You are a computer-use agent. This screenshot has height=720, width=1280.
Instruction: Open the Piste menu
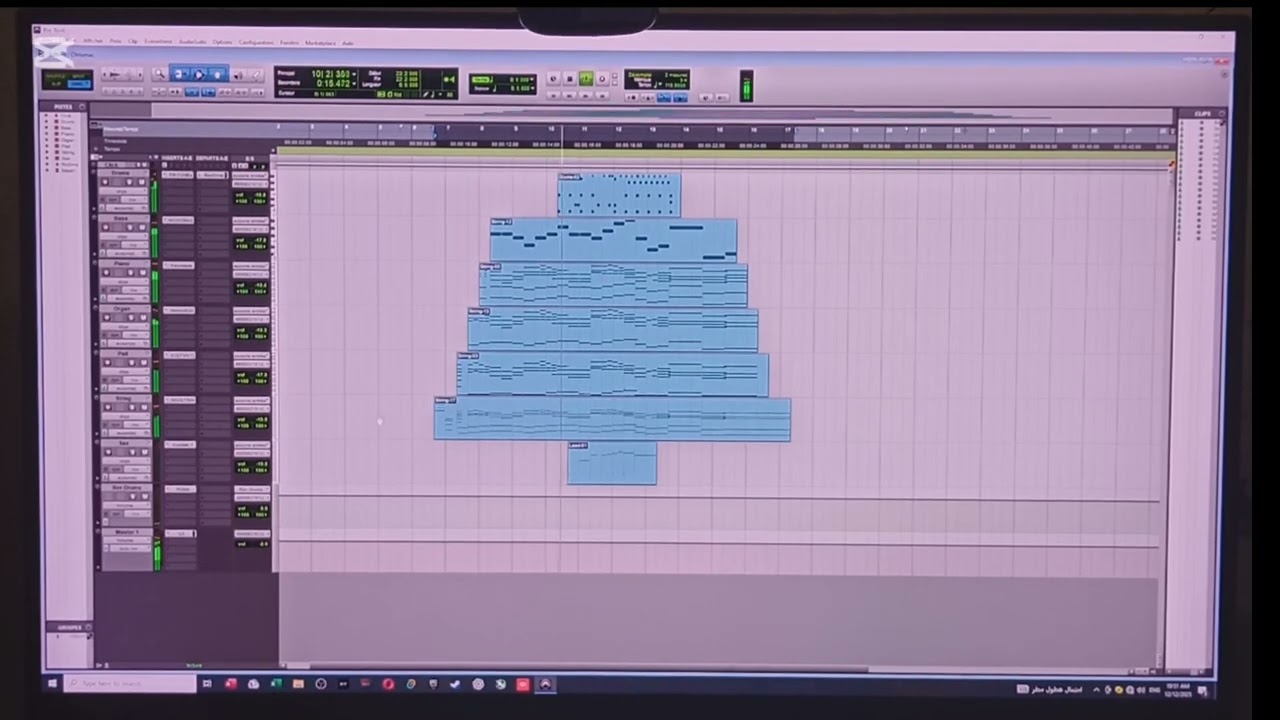pos(116,42)
